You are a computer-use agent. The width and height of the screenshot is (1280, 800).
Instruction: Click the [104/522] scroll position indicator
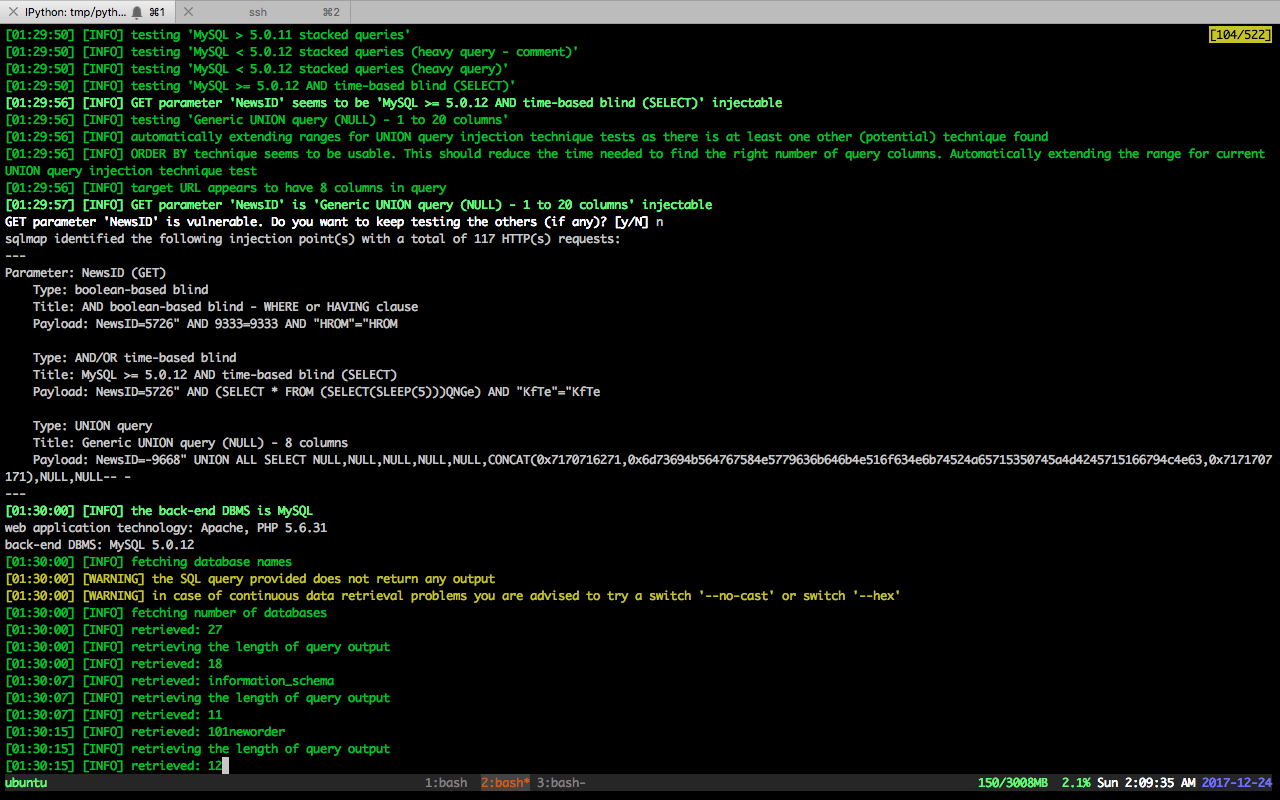[1241, 35]
